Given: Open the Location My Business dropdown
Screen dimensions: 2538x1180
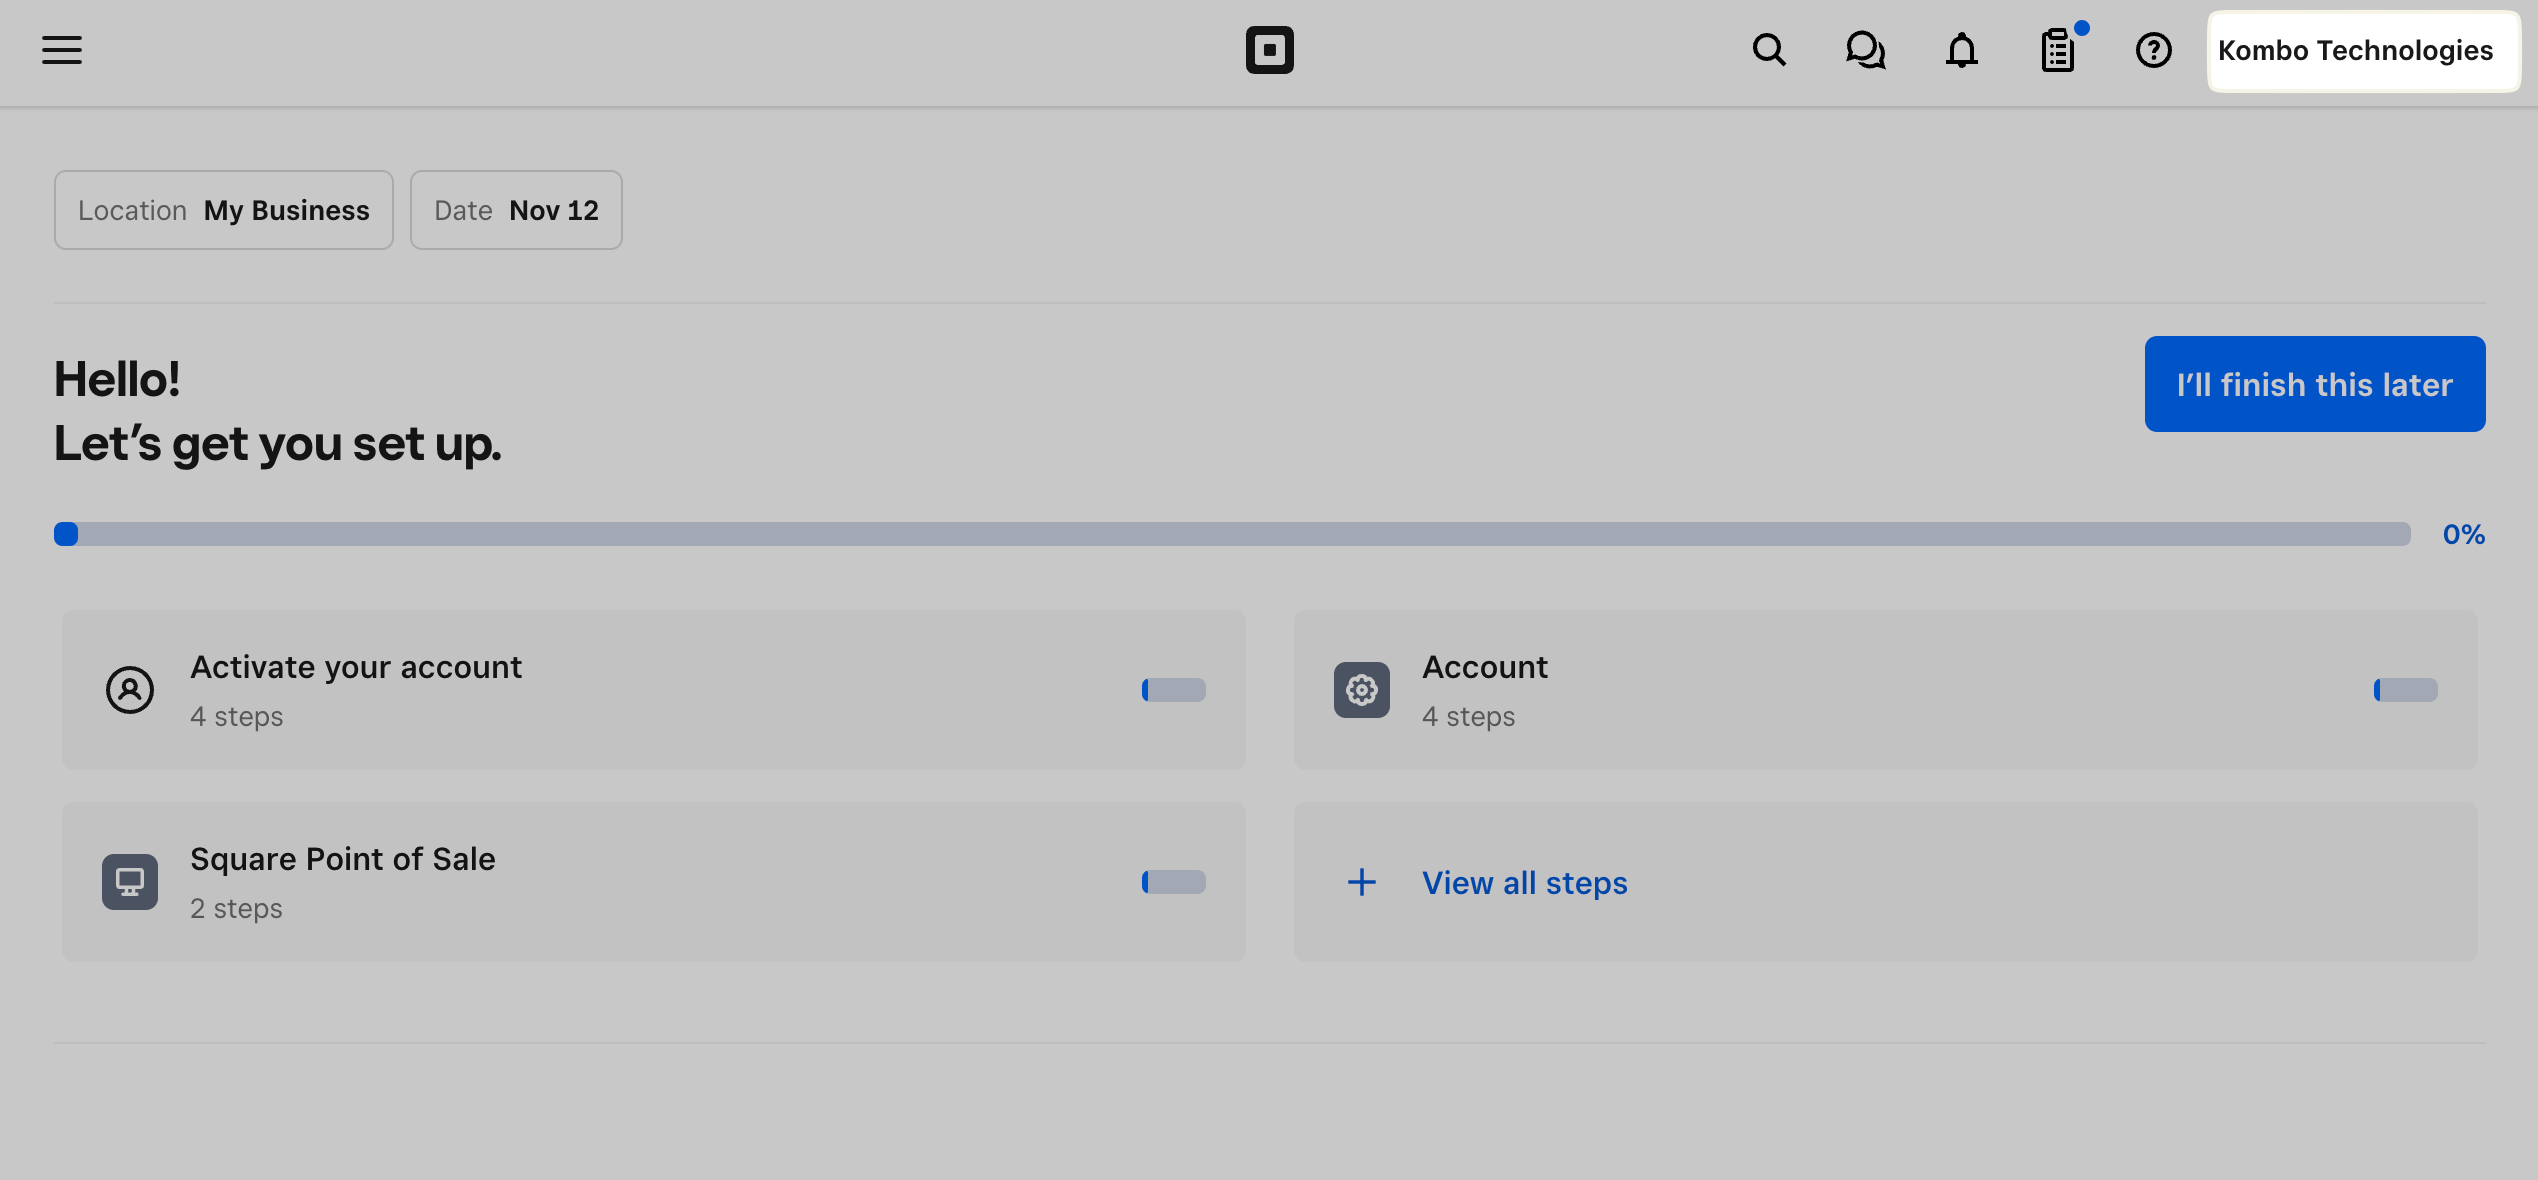Looking at the screenshot, I should [224, 210].
